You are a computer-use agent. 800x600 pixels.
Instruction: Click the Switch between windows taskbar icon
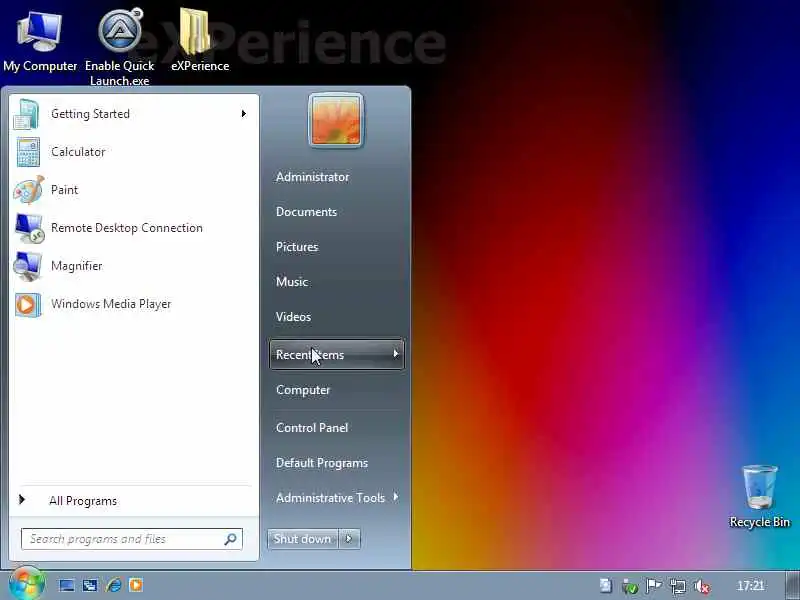90,585
